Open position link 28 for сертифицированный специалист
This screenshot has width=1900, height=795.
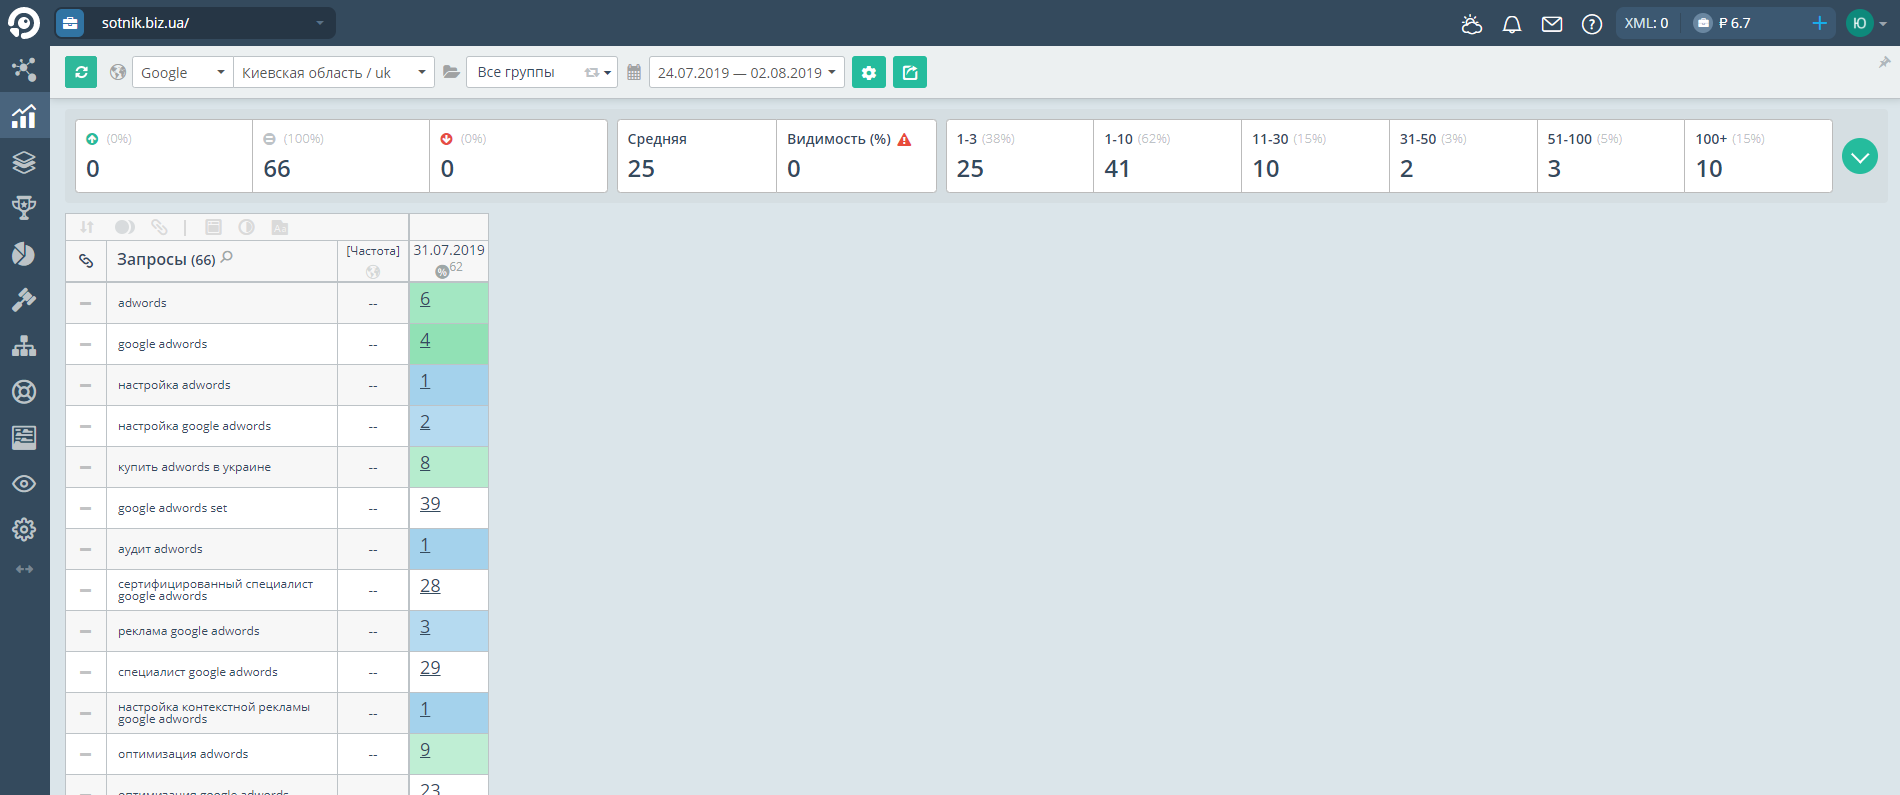point(430,586)
